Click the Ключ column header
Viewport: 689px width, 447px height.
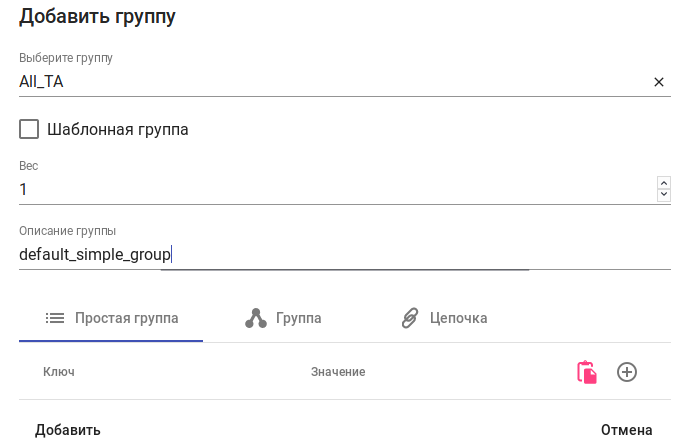[x=59, y=372]
